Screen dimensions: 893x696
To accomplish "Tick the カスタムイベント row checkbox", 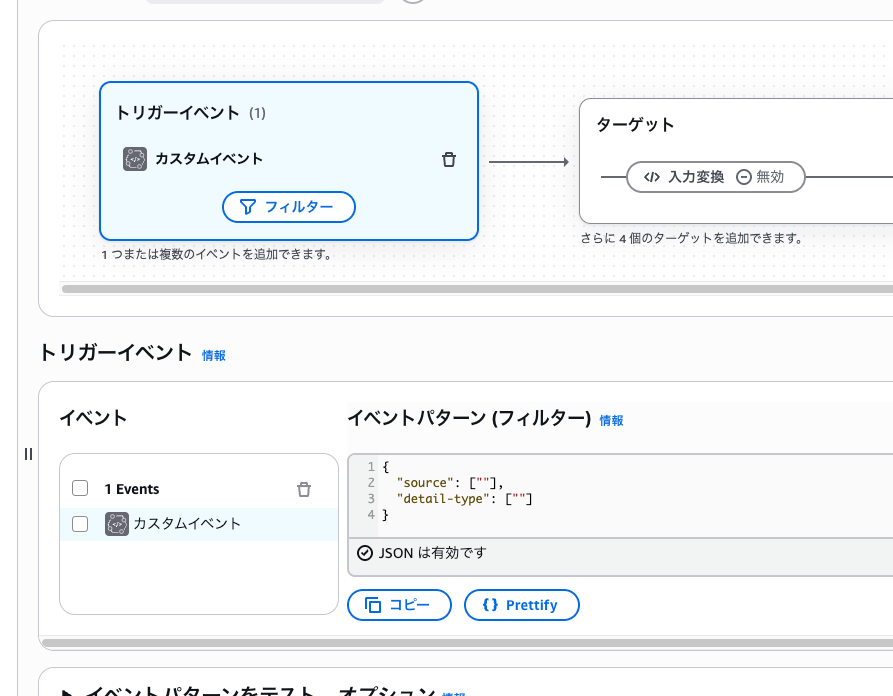I will (80, 523).
